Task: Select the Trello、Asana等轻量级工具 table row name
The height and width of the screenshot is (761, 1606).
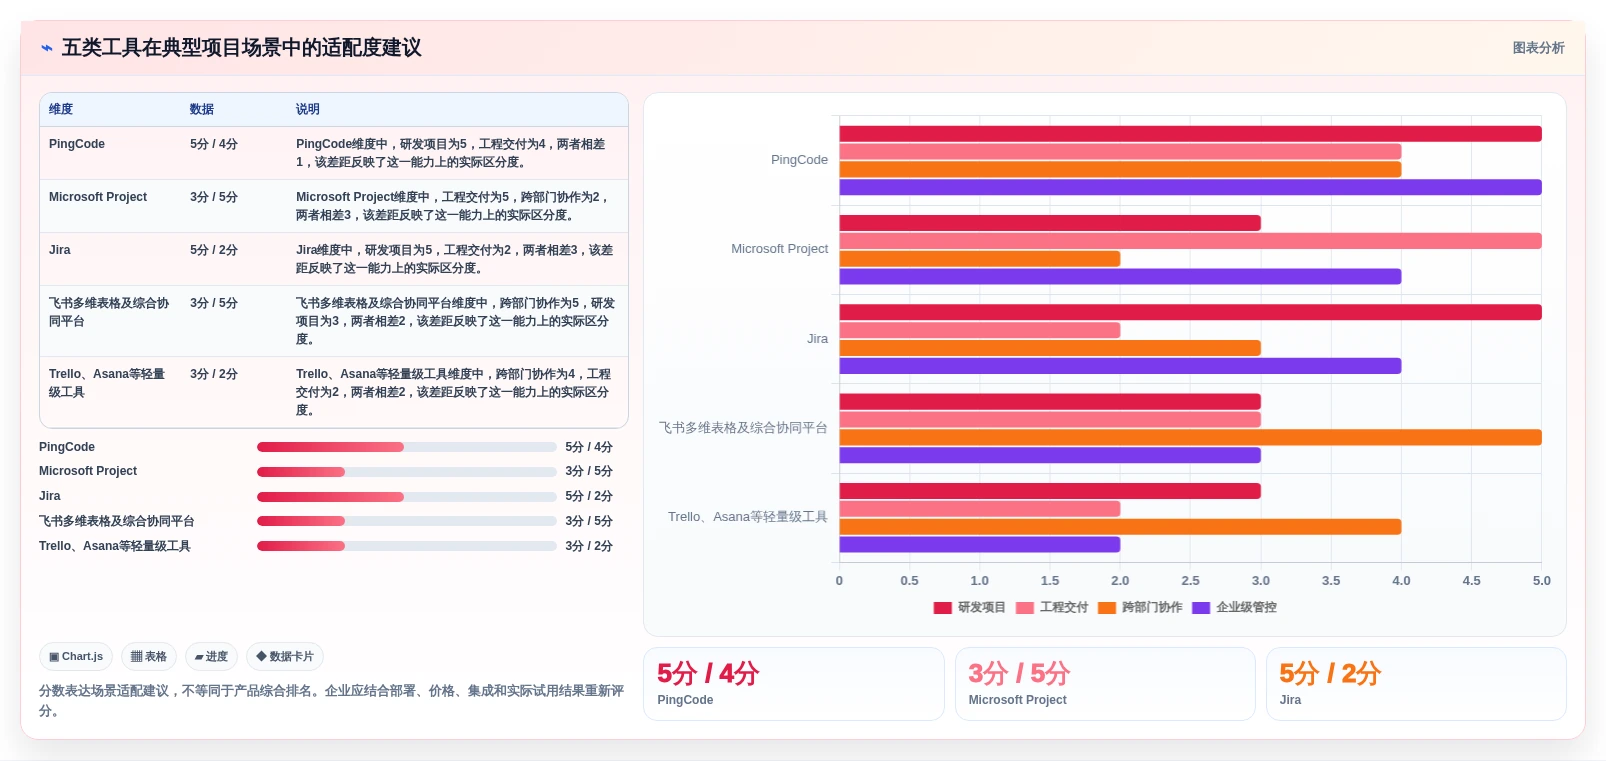Action: tap(107, 383)
